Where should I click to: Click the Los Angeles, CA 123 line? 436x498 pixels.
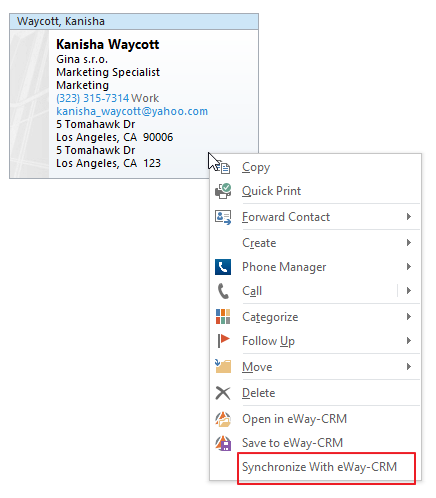click(x=108, y=163)
